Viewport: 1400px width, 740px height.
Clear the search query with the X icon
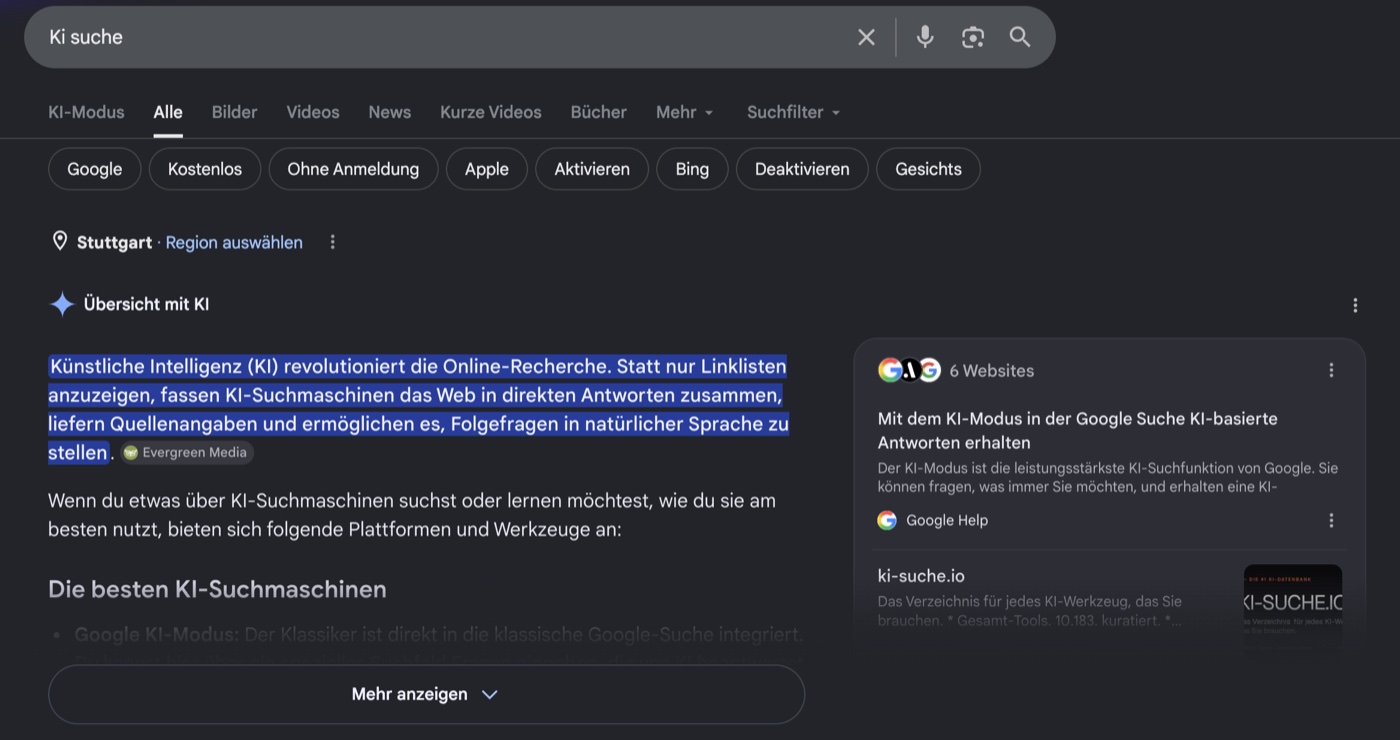point(866,37)
